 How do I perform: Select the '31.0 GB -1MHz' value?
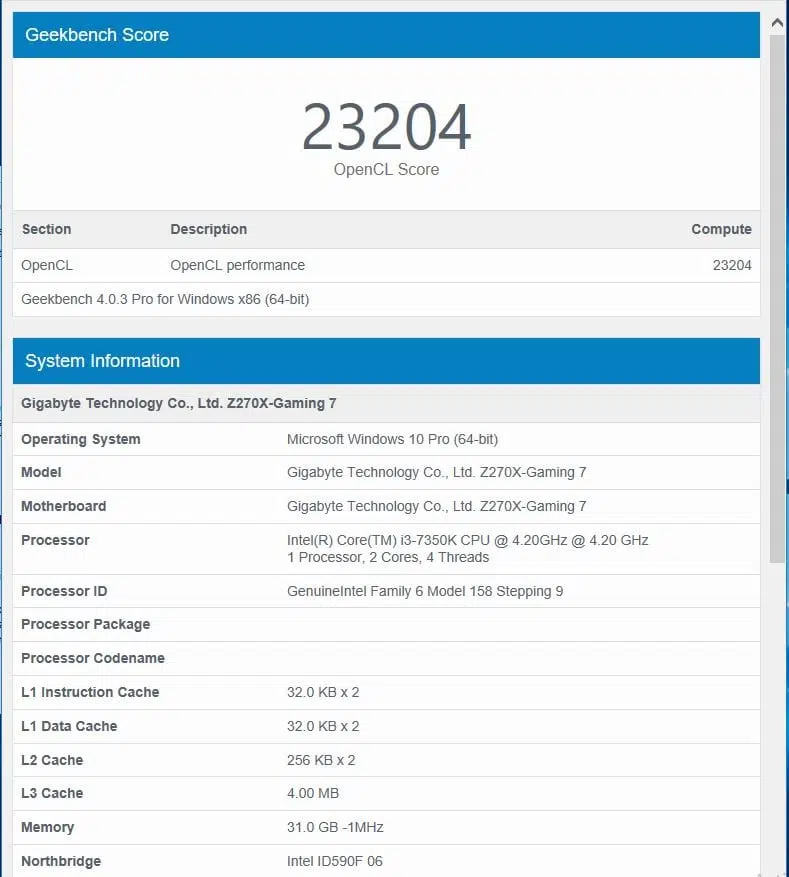pos(336,827)
